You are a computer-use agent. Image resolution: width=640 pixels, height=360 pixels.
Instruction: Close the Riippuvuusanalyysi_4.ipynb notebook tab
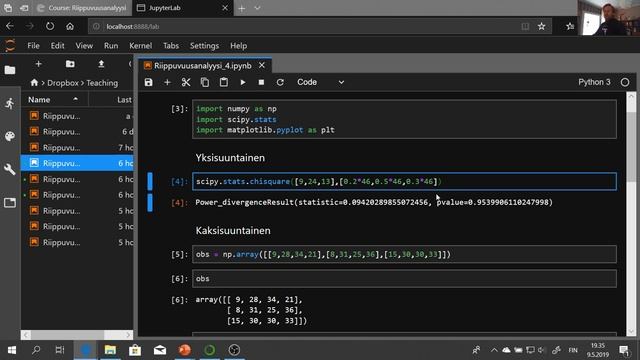[262, 65]
